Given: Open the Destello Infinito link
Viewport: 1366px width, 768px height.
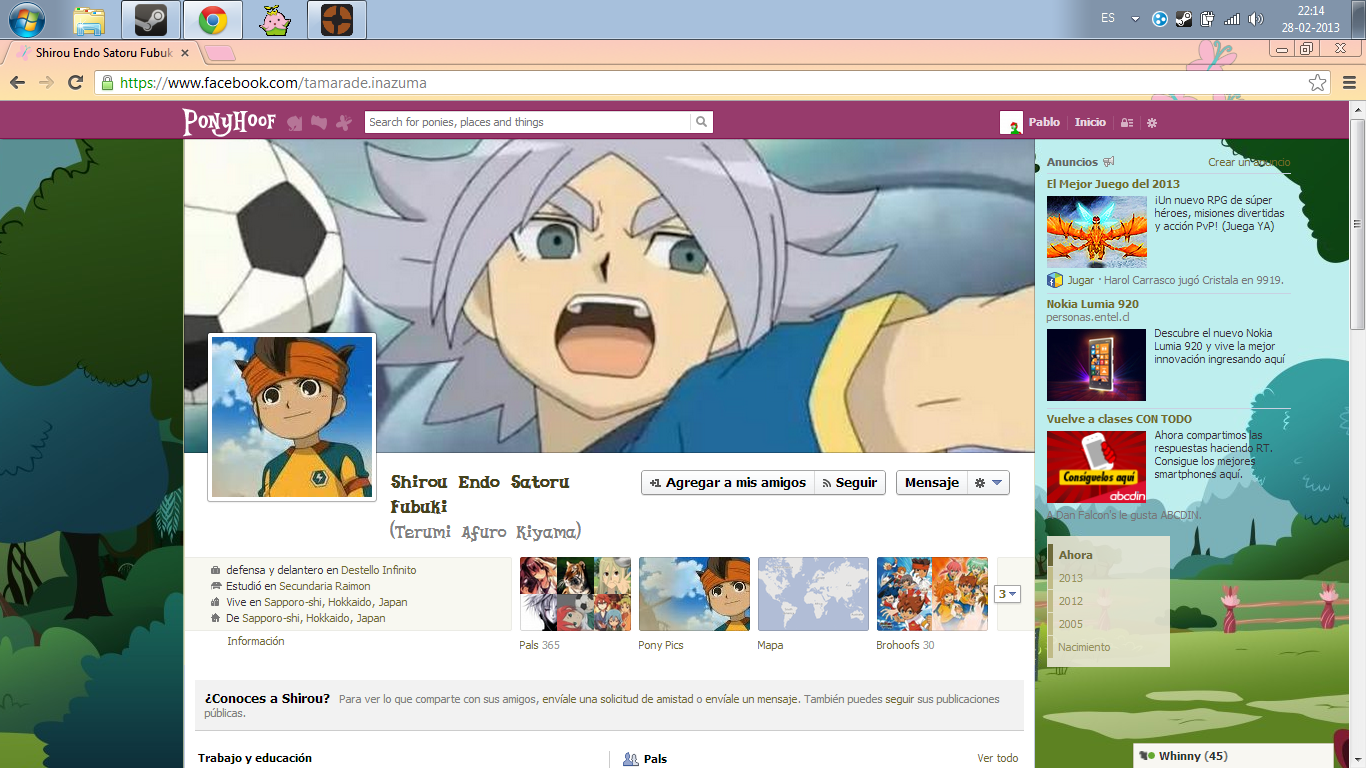Looking at the screenshot, I should pyautogui.click(x=379, y=570).
